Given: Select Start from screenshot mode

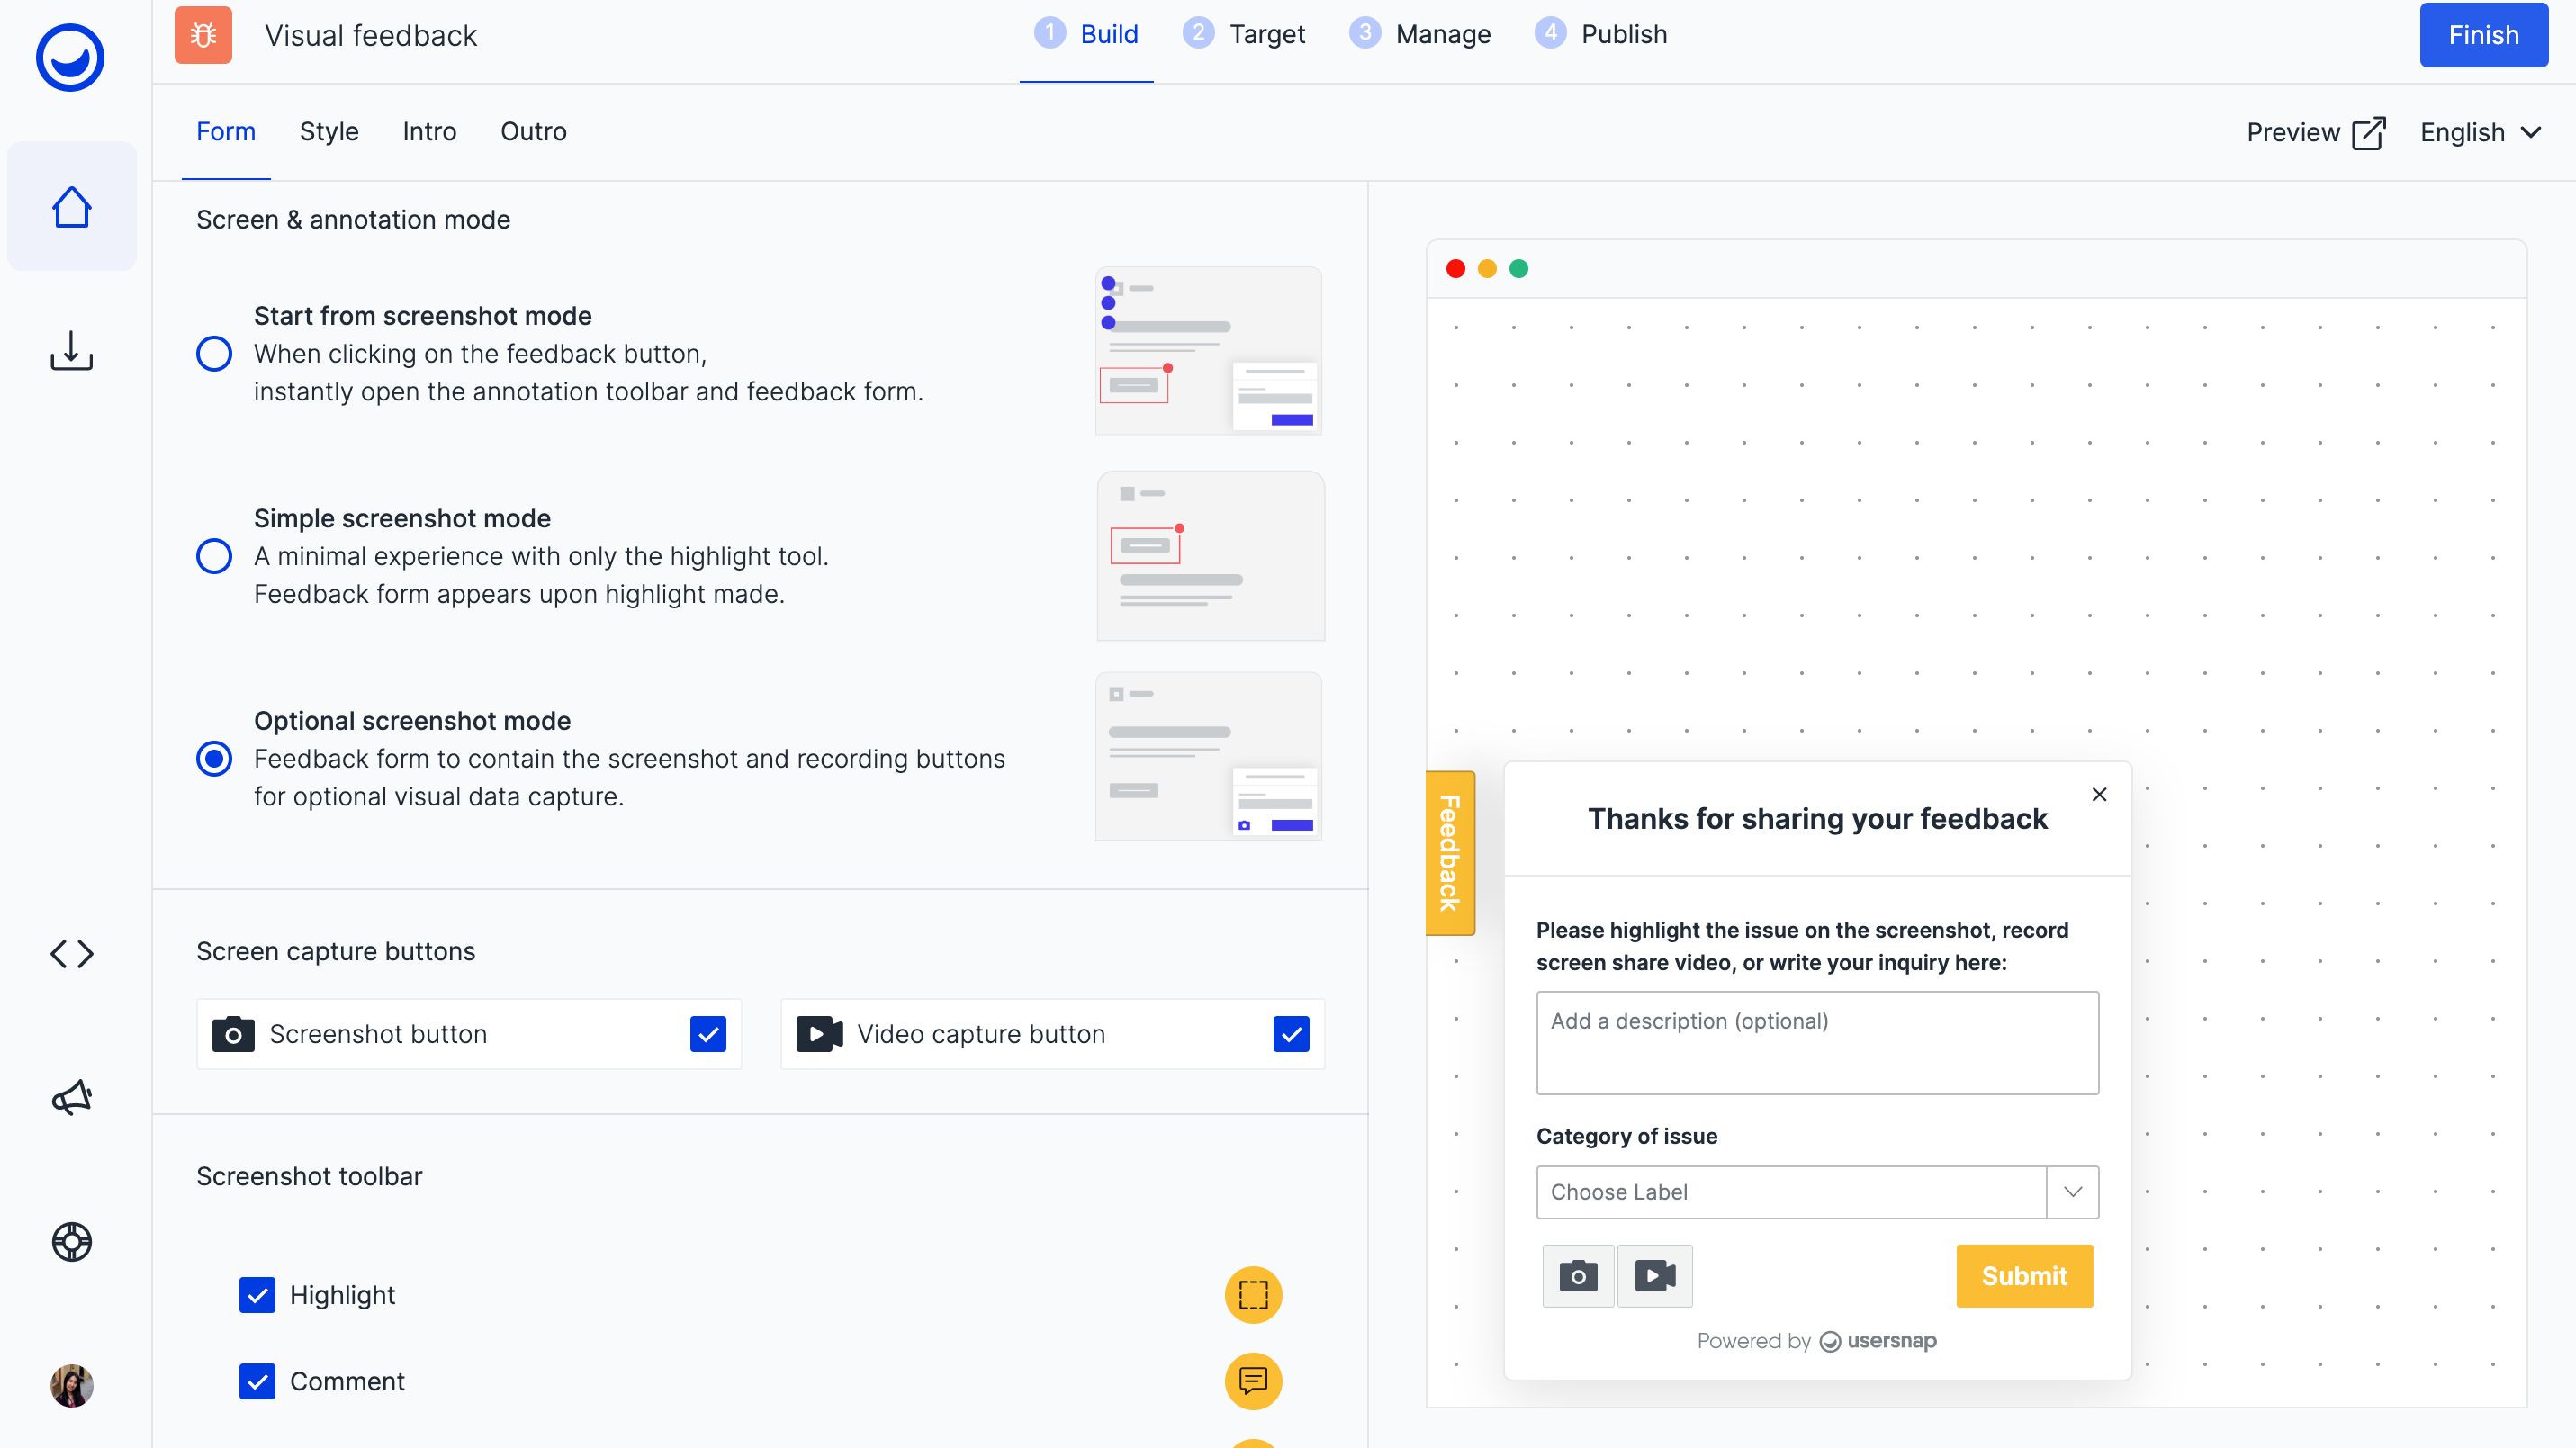Looking at the screenshot, I should 213,353.
